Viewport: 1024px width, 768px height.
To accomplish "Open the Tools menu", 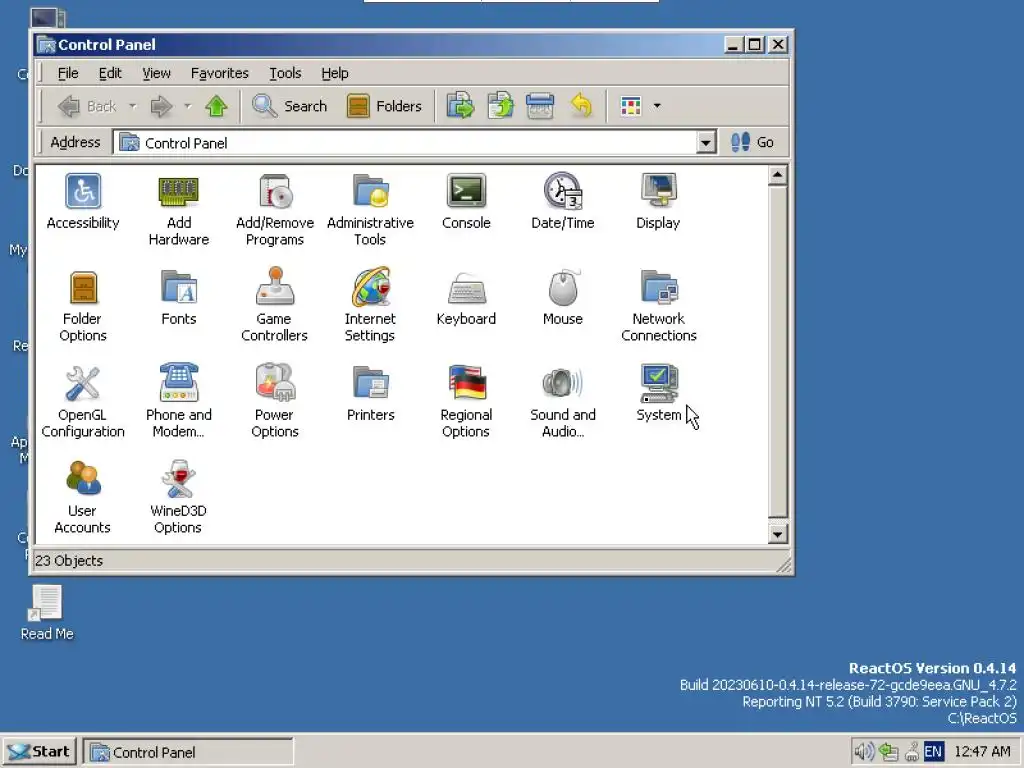I will tap(285, 73).
